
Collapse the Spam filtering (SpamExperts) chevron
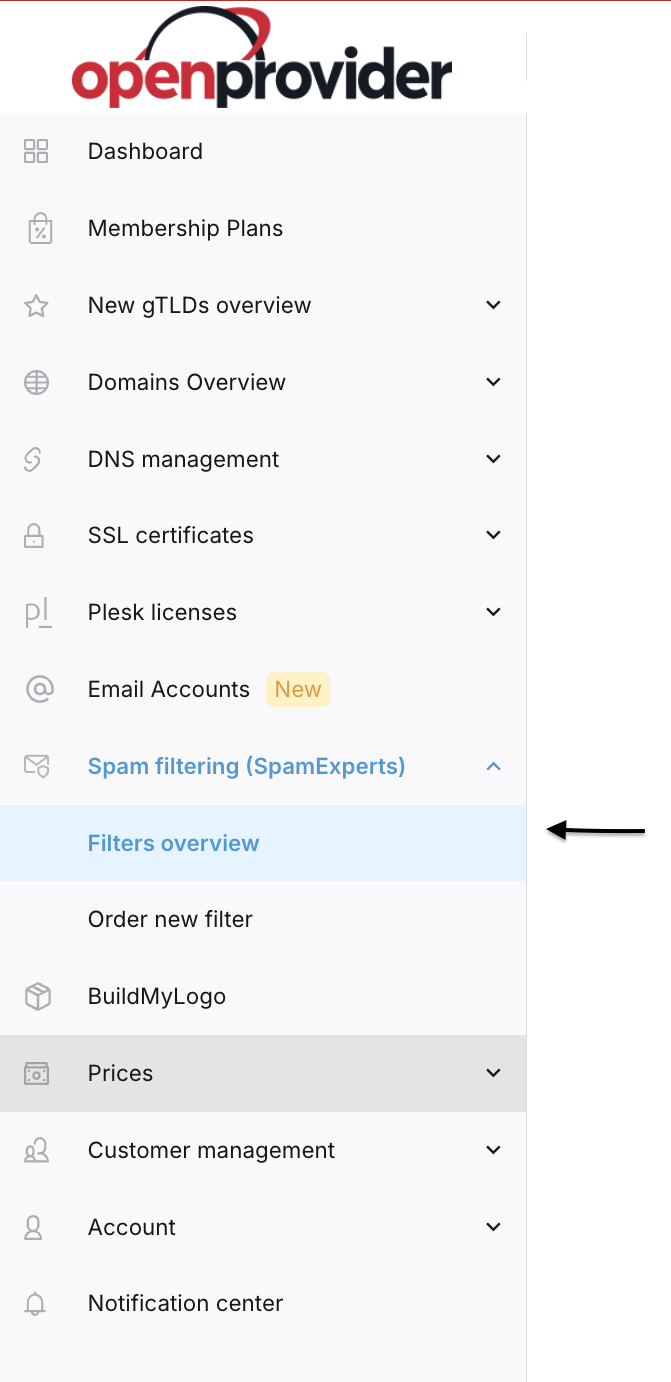[x=493, y=766]
